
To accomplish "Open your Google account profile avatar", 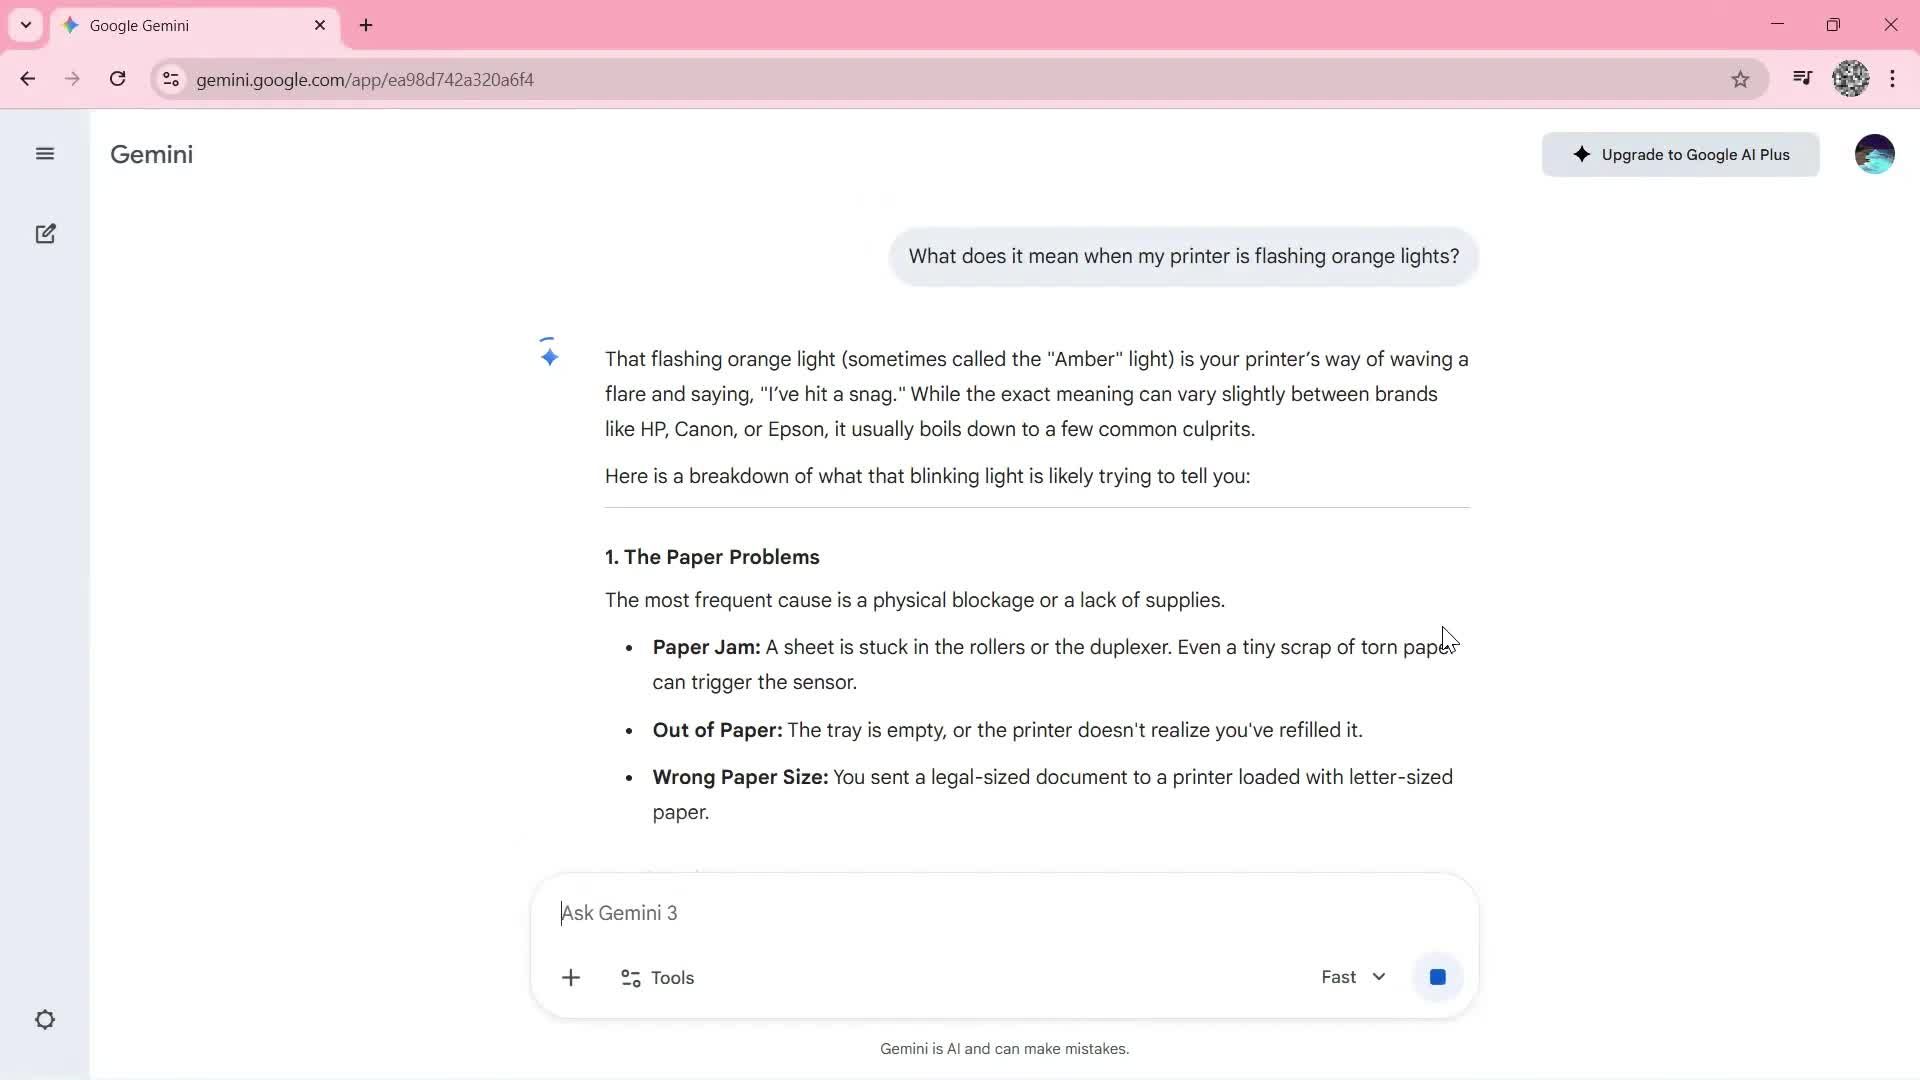I will pyautogui.click(x=1875, y=153).
